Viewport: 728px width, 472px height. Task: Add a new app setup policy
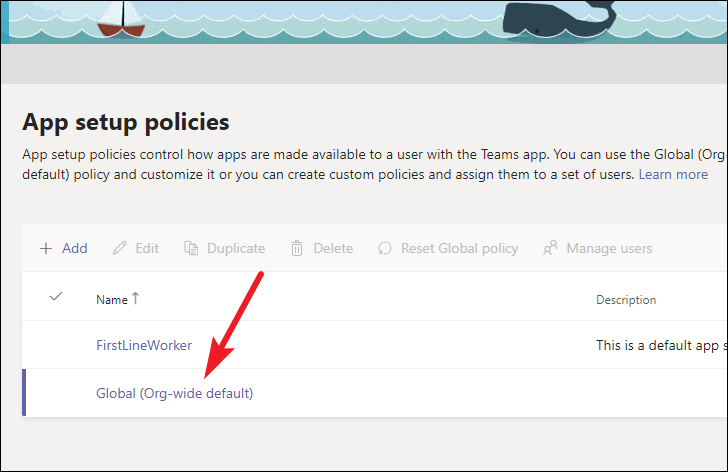[x=64, y=248]
